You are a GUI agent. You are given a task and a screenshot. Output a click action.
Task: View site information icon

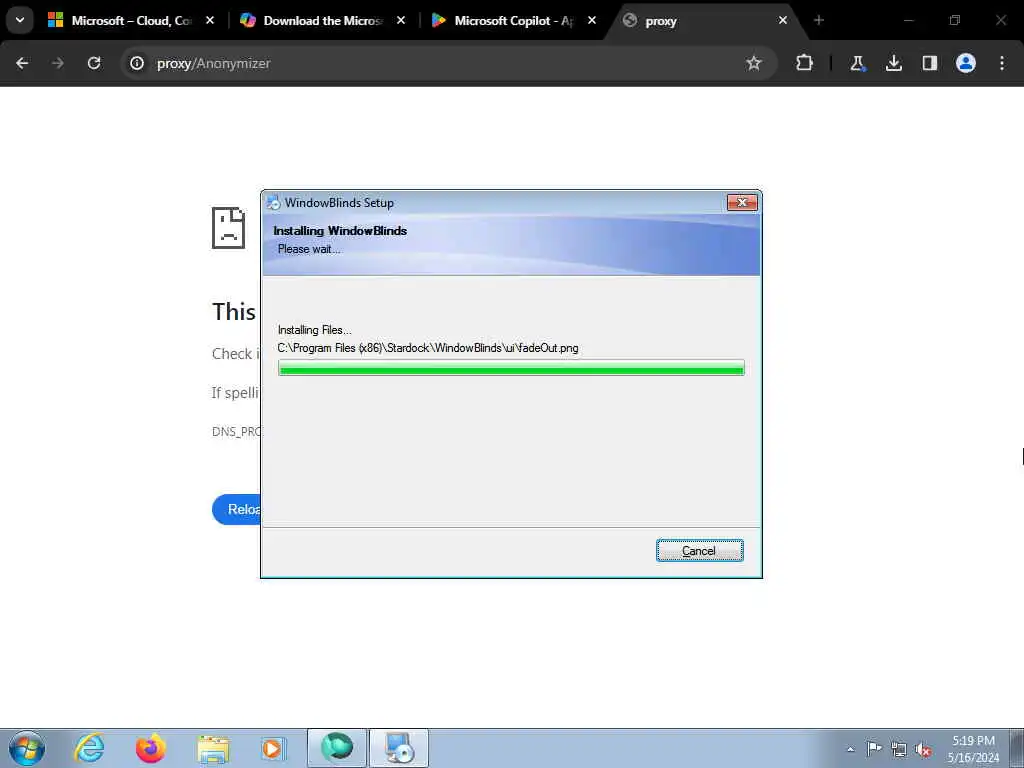[136, 63]
